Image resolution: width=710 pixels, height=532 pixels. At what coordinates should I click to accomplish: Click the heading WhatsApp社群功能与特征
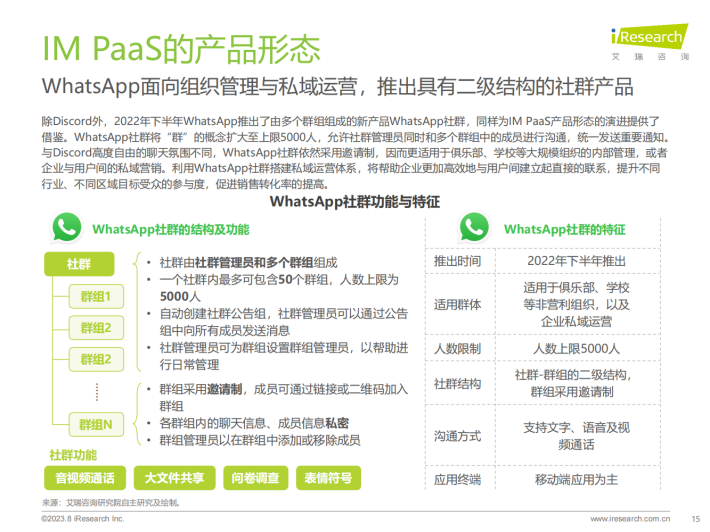(x=355, y=201)
